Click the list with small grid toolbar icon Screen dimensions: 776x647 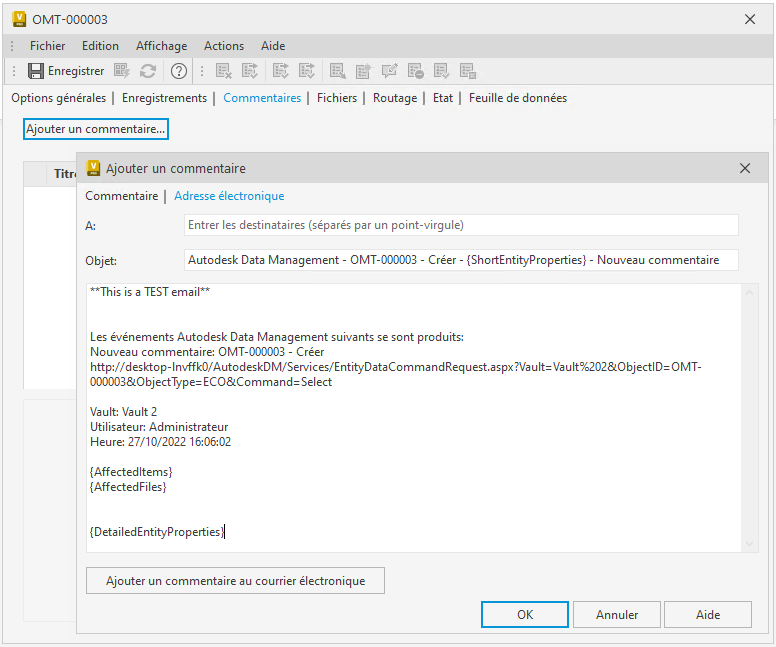click(x=468, y=71)
